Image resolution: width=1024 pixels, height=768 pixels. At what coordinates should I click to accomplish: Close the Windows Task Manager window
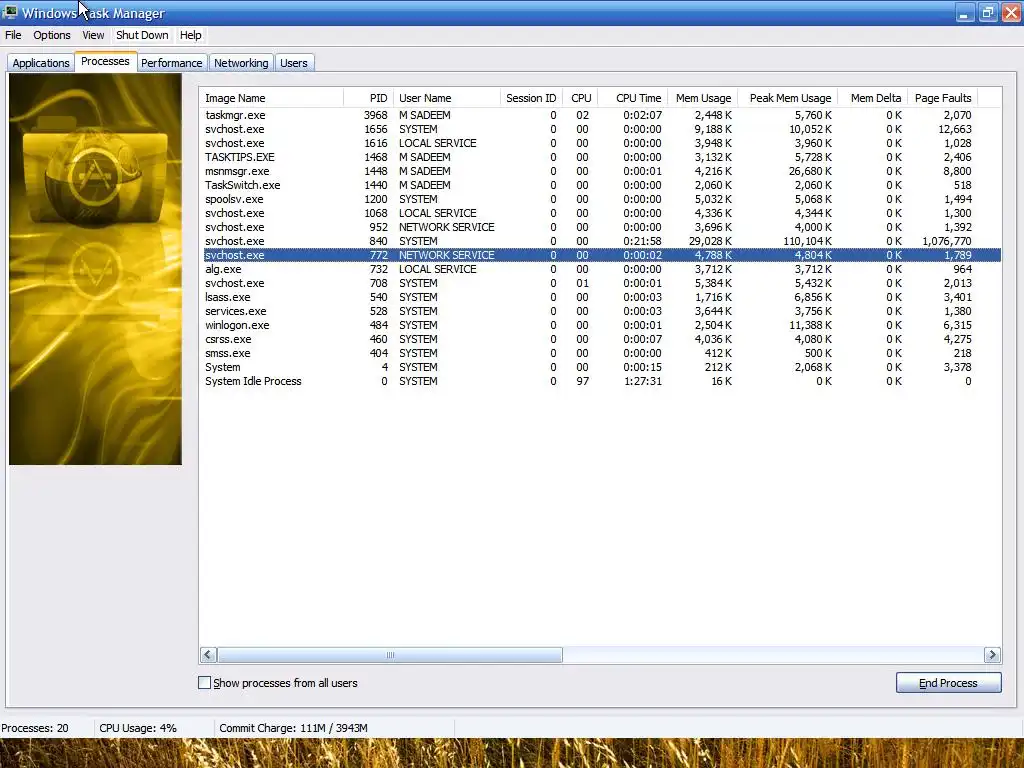click(1012, 12)
